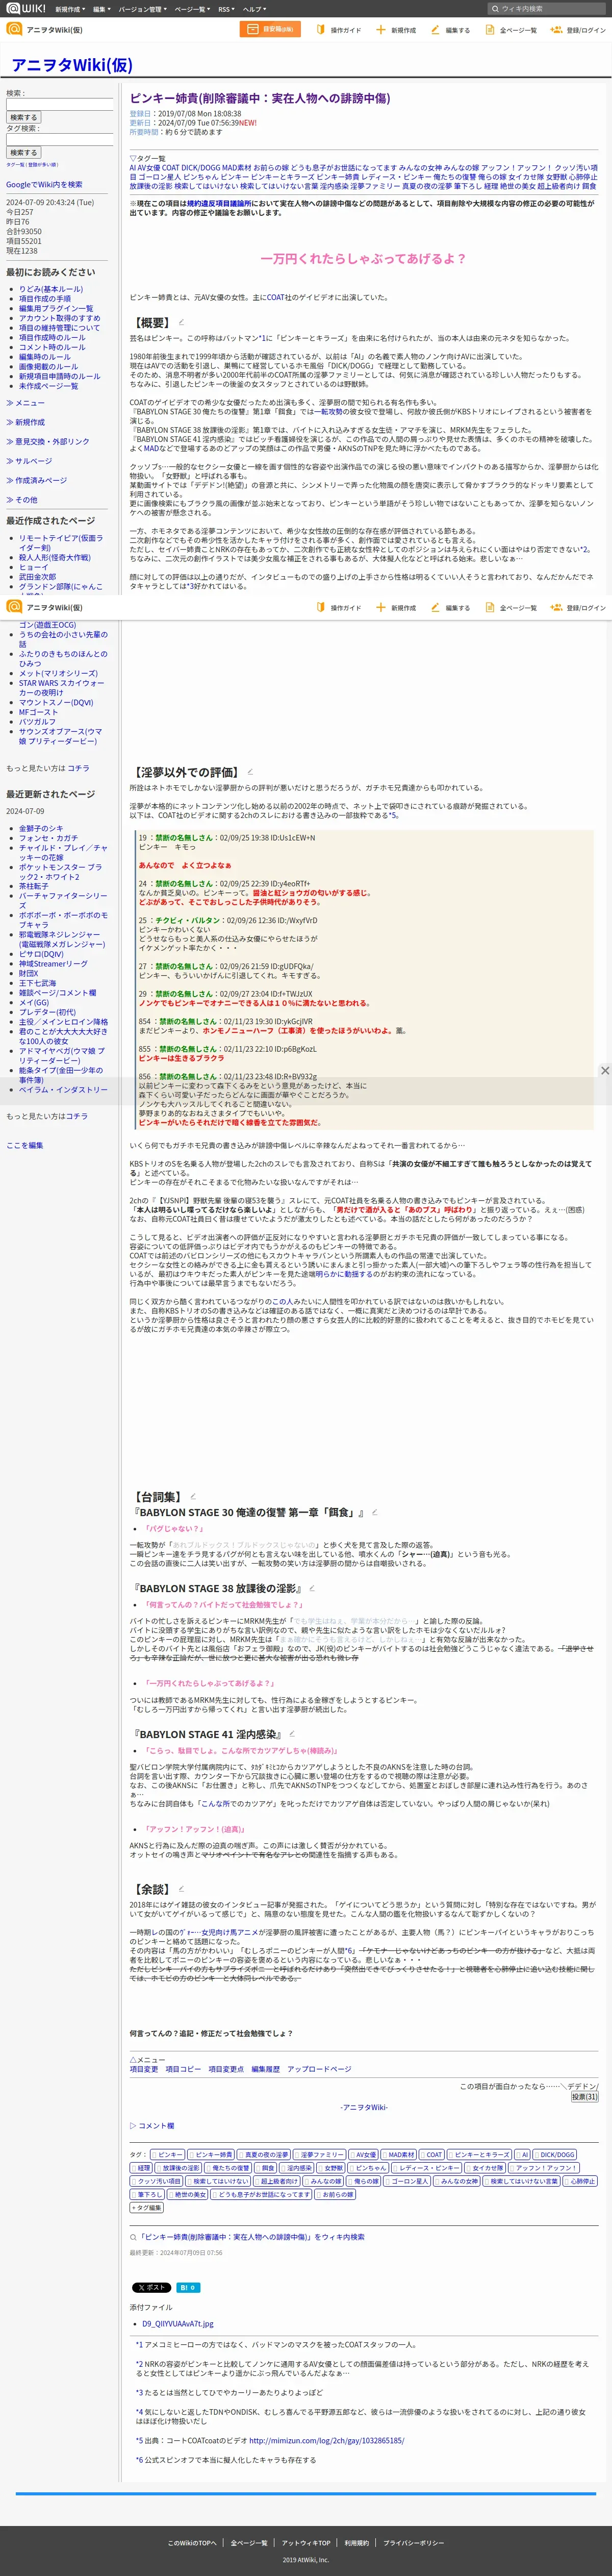
Task: Open 新規項目申請時のルール sidebar link
Action: [x=60, y=376]
